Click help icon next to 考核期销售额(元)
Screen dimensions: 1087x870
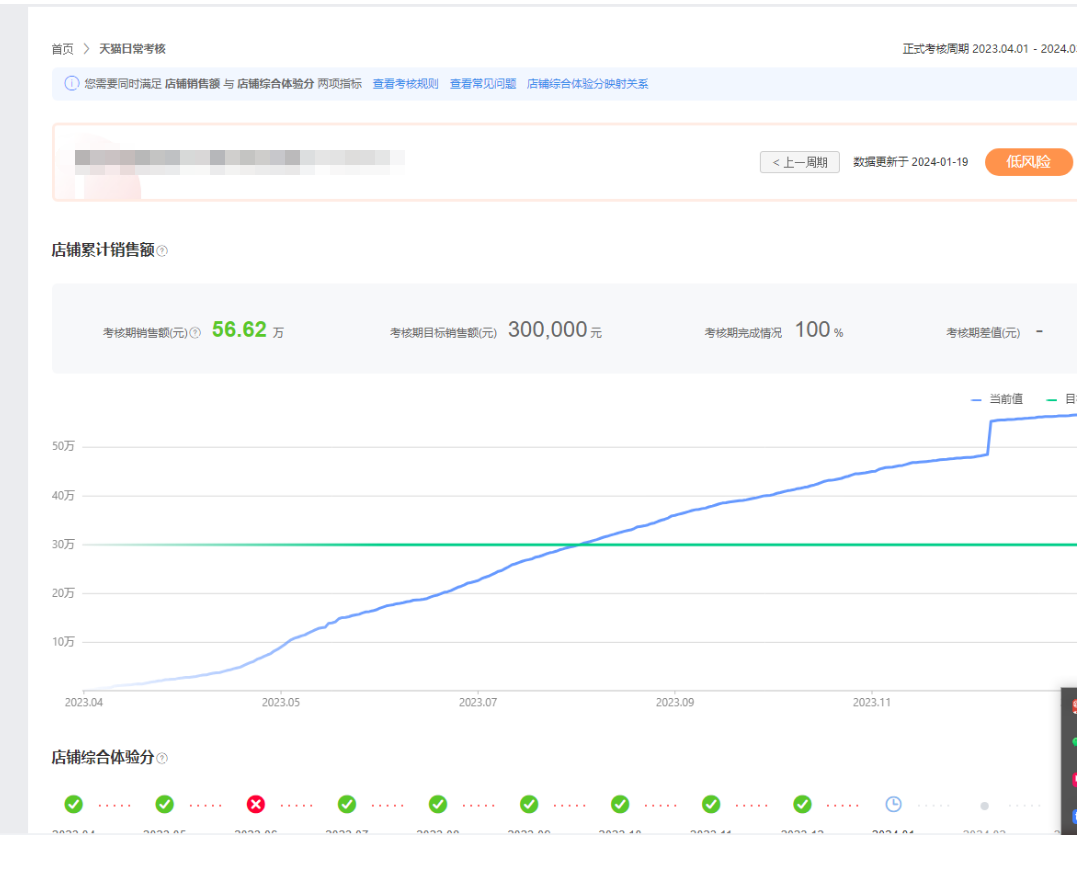coord(195,332)
